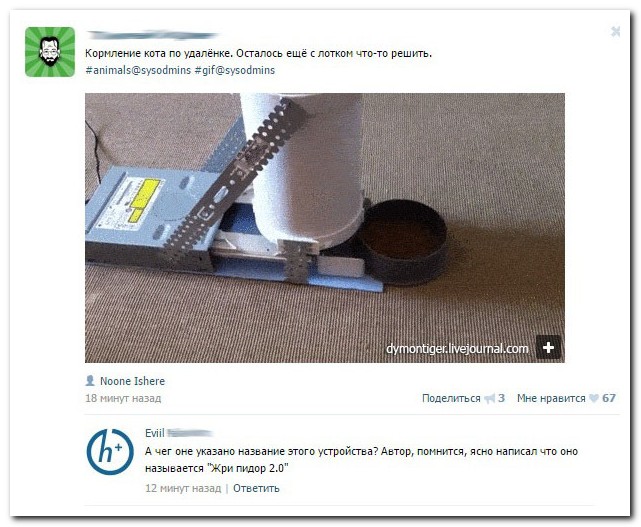Open the green bearded-man community avatar
The image size is (641, 527).
(x=50, y=52)
